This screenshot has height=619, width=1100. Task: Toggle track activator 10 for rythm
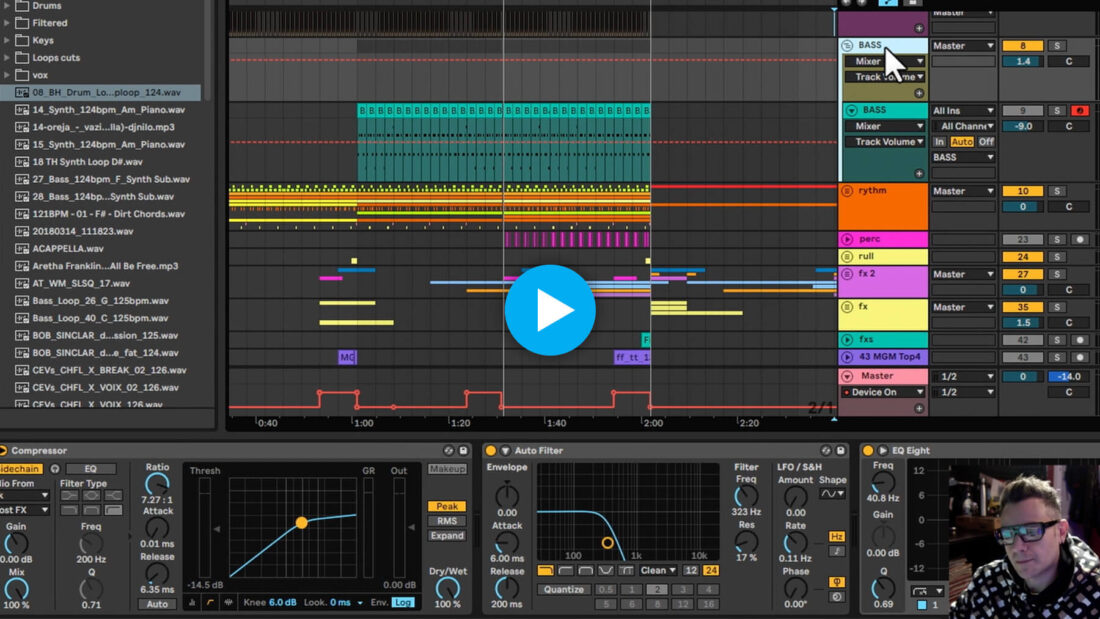point(1022,191)
